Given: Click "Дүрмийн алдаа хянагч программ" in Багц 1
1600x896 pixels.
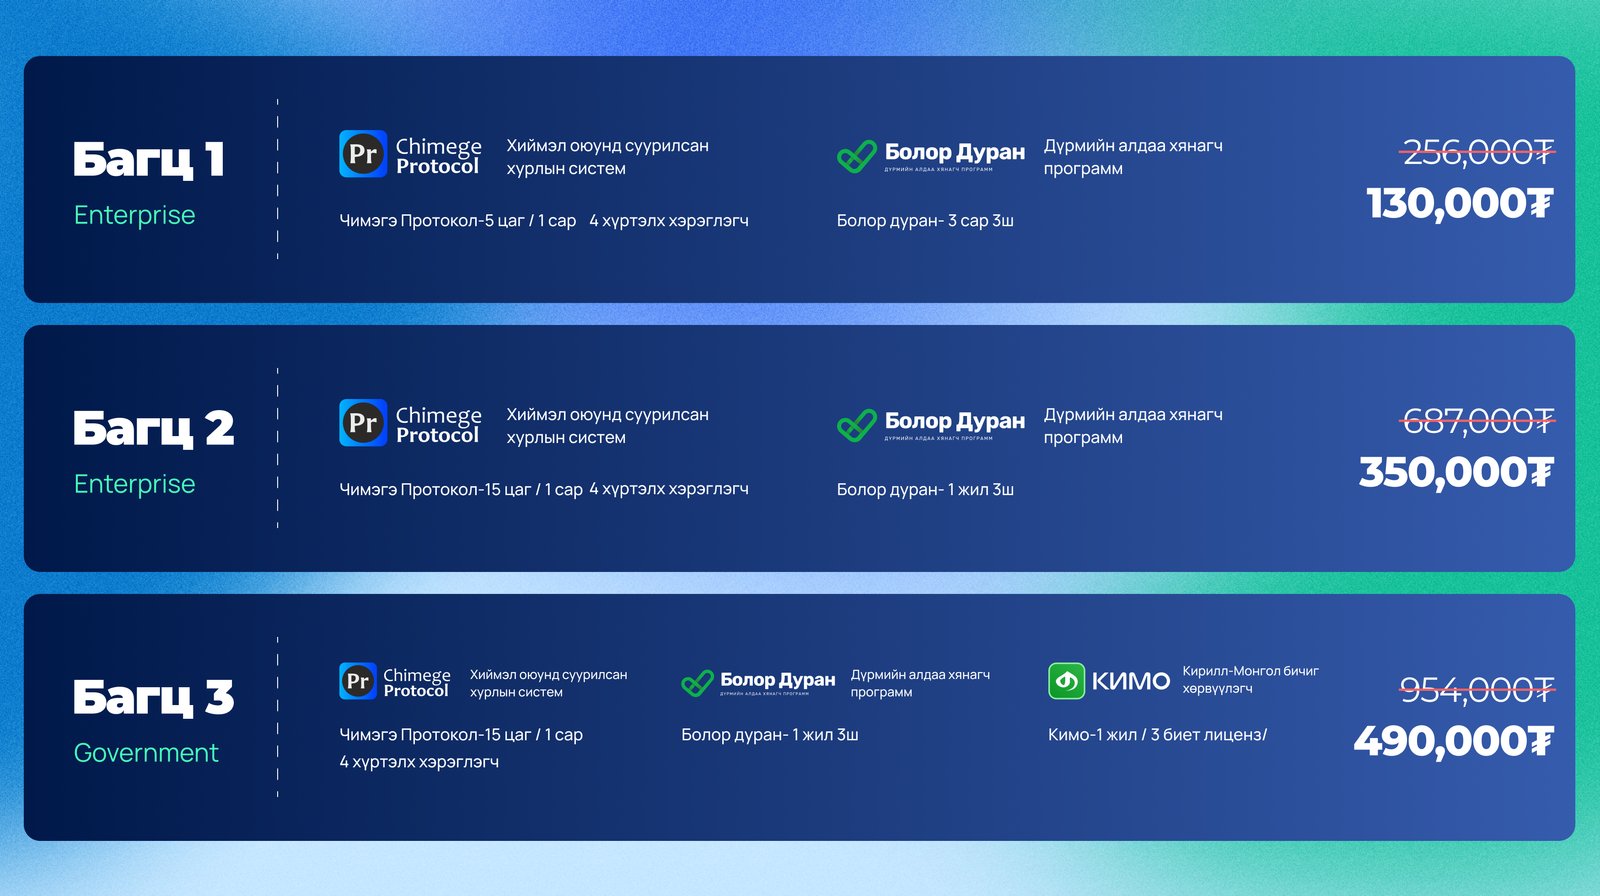Looking at the screenshot, I should coord(1133,157).
